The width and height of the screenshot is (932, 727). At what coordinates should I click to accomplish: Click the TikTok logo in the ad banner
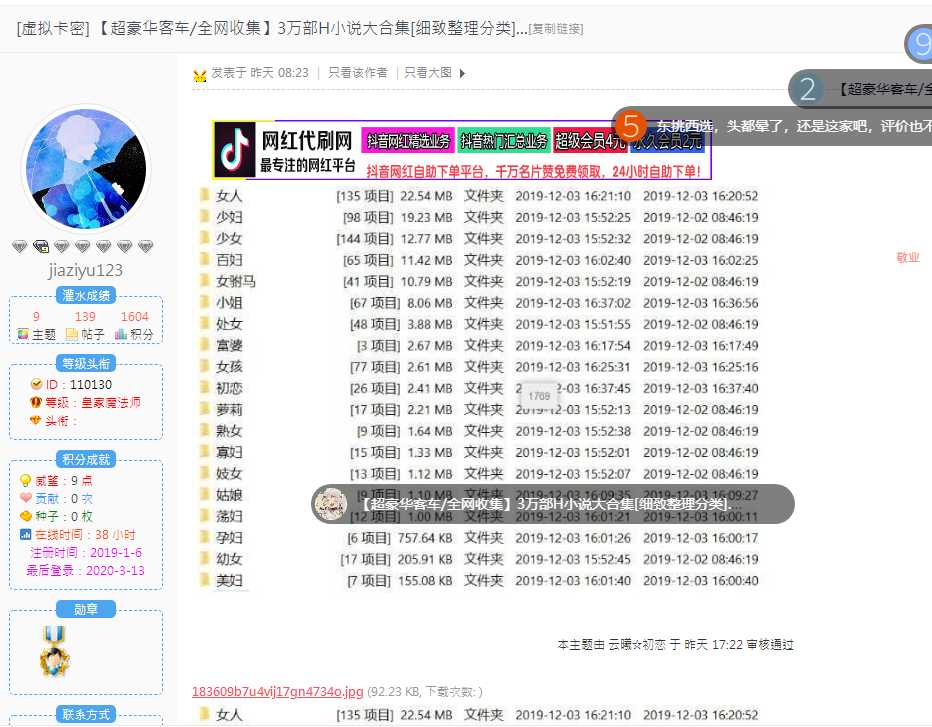pyautogui.click(x=235, y=150)
